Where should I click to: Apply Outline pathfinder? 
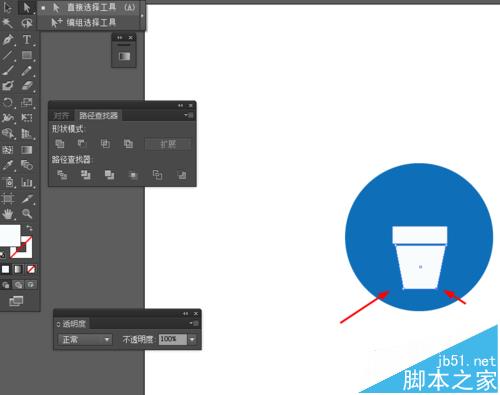click(157, 175)
